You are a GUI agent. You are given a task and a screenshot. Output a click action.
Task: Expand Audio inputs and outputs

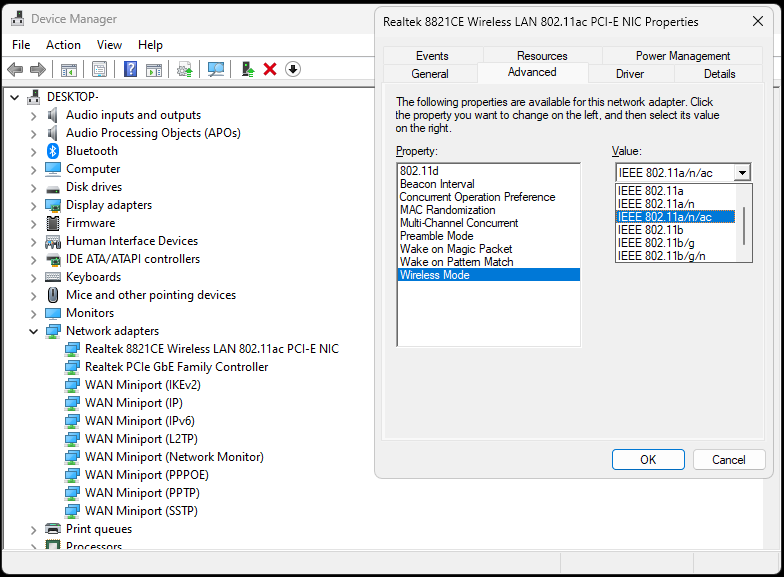click(34, 116)
